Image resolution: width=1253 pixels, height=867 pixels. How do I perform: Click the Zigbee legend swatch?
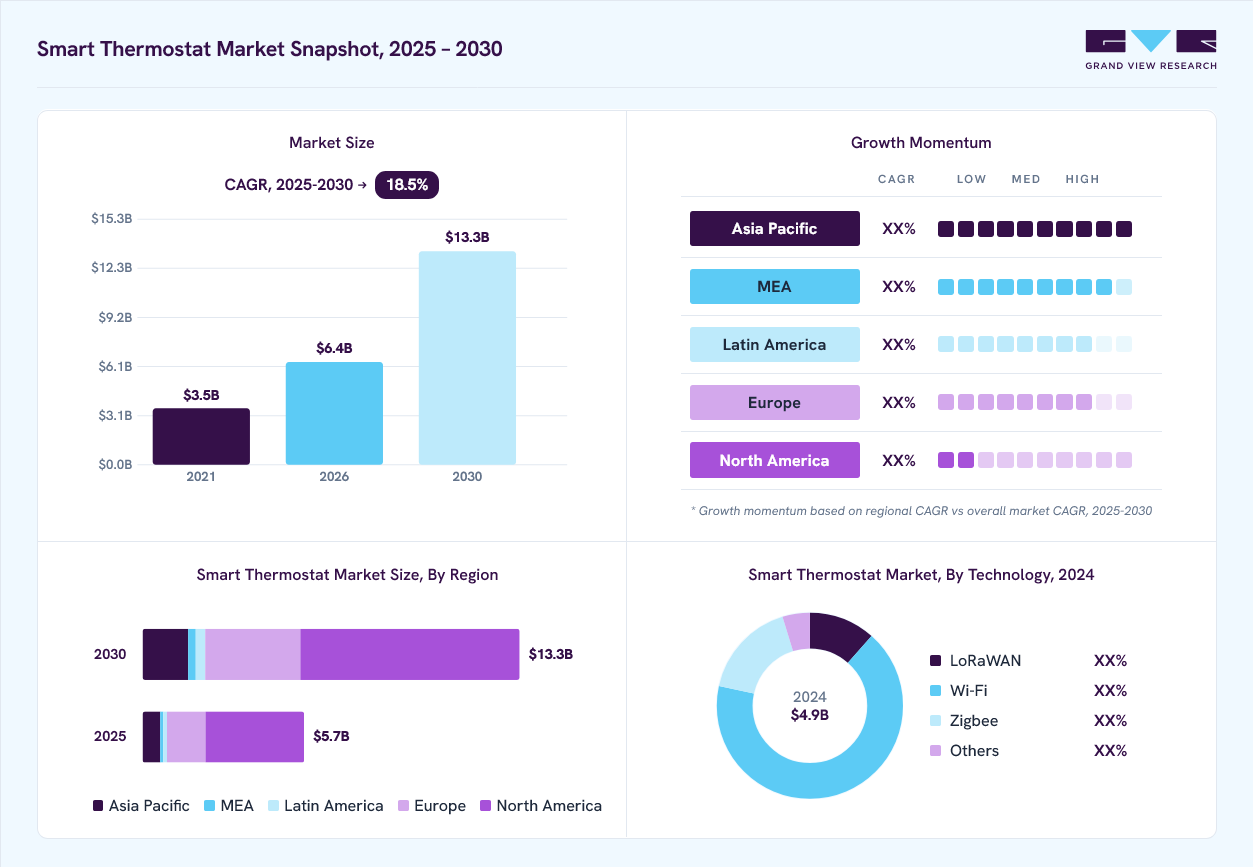coord(936,721)
